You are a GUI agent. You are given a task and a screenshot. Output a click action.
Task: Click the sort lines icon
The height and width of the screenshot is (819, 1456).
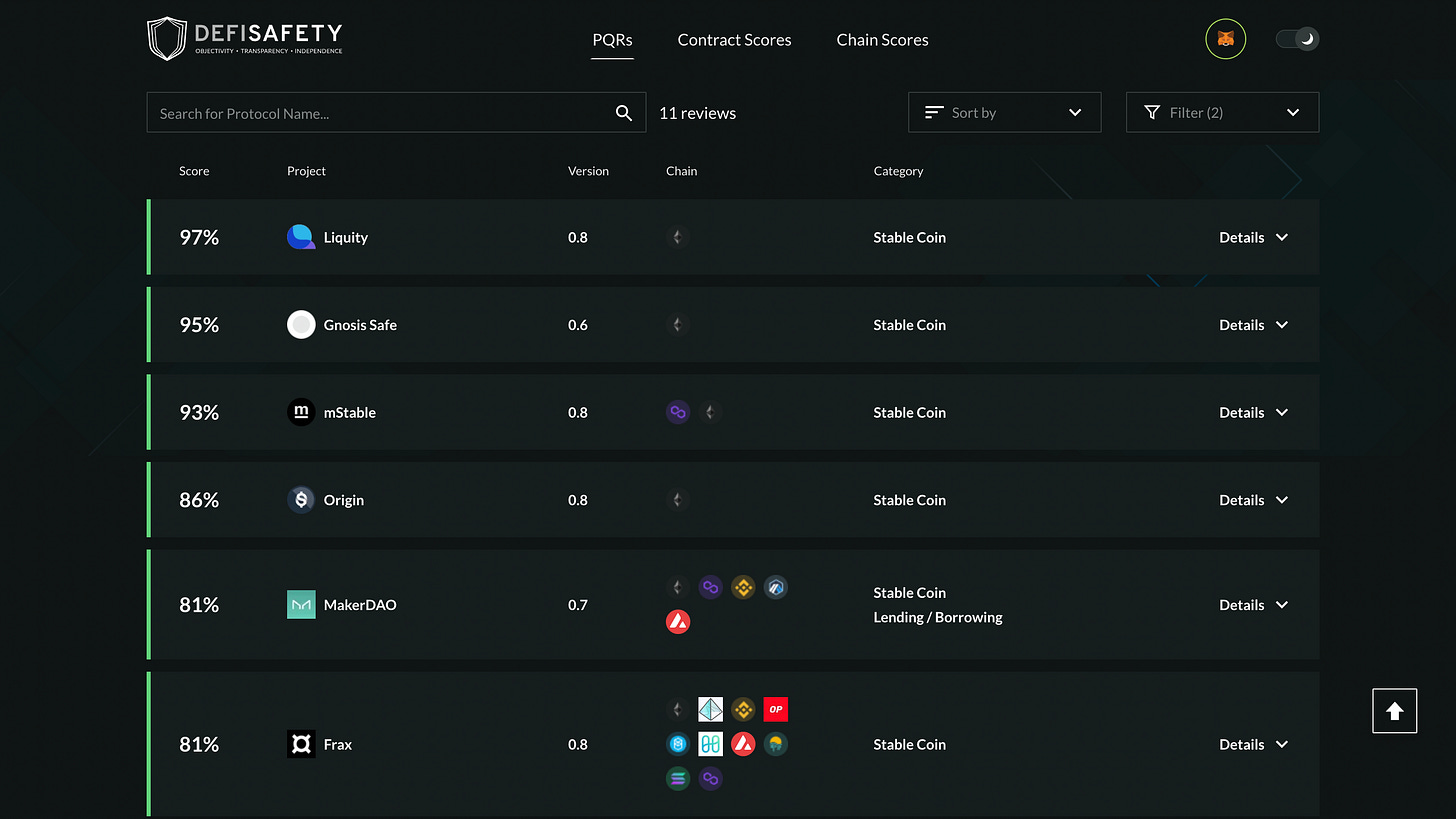(934, 112)
